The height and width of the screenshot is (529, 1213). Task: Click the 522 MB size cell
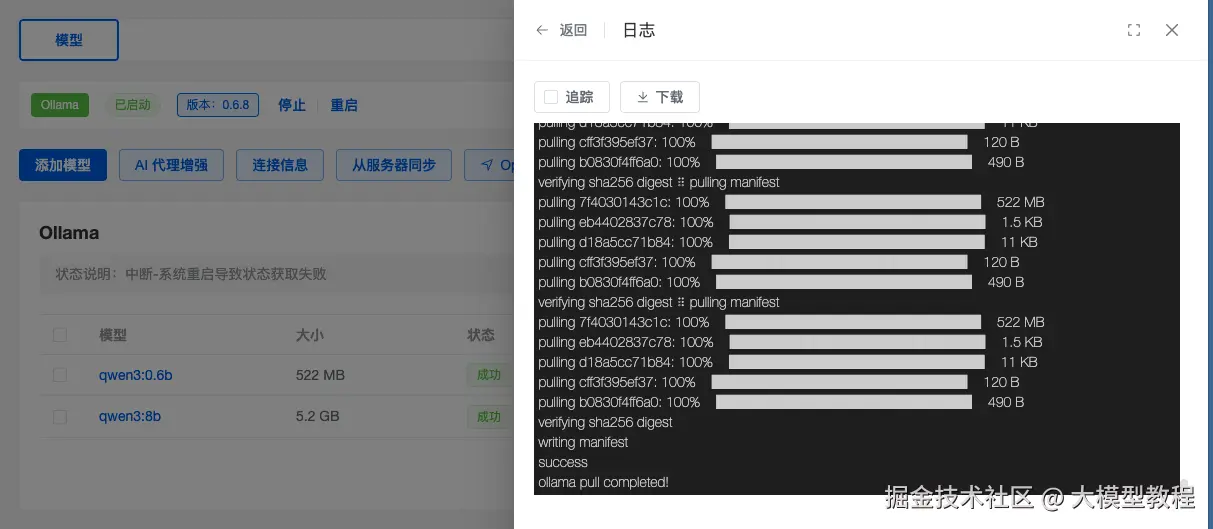320,375
